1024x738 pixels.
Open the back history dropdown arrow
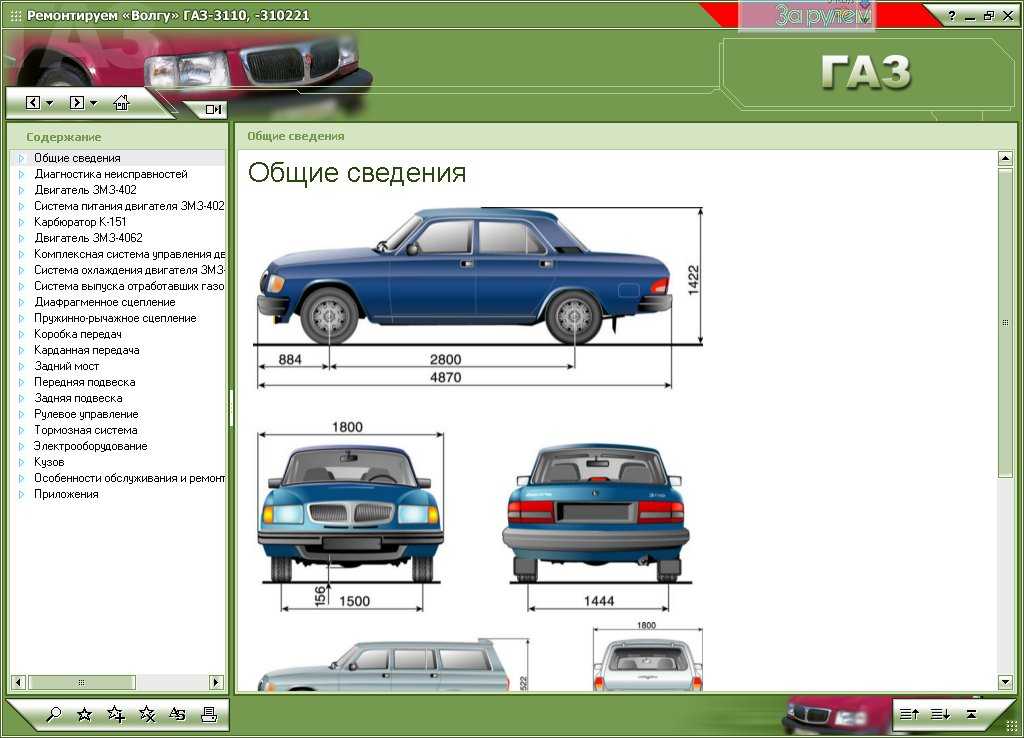click(x=50, y=103)
